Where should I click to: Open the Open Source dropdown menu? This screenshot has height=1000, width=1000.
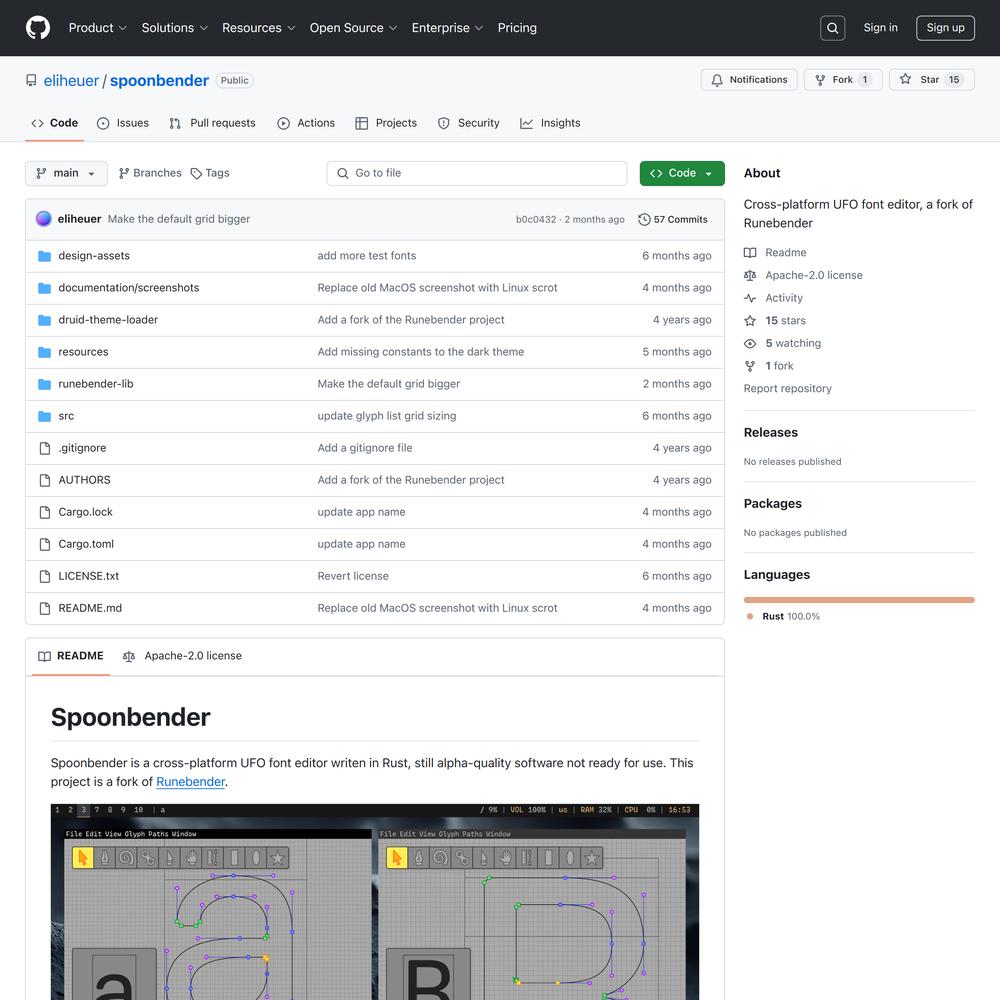point(353,28)
